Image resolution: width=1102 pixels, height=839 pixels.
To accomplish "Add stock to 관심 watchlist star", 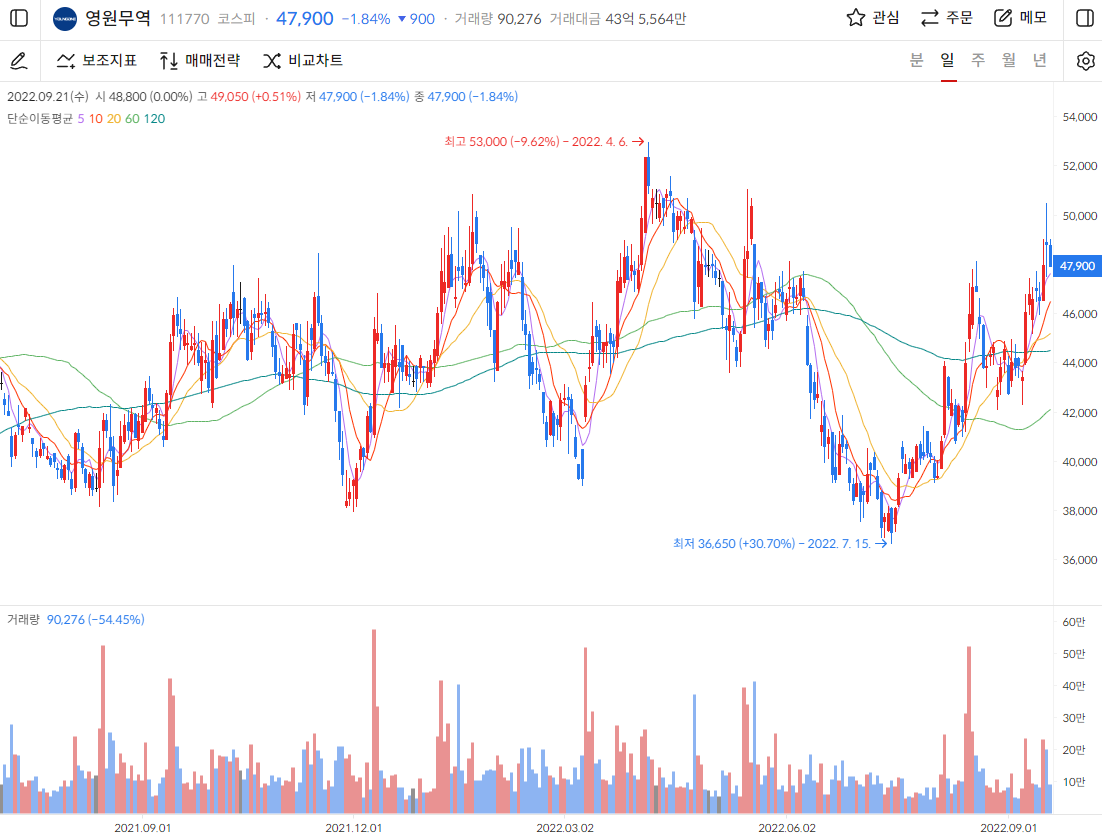I will pos(873,18).
